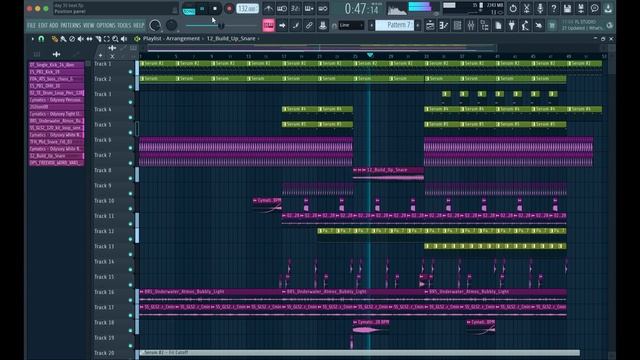Select the Playlist delete tool
Image resolution: width=640 pixels, height=360 pixels.
(x=72, y=39)
